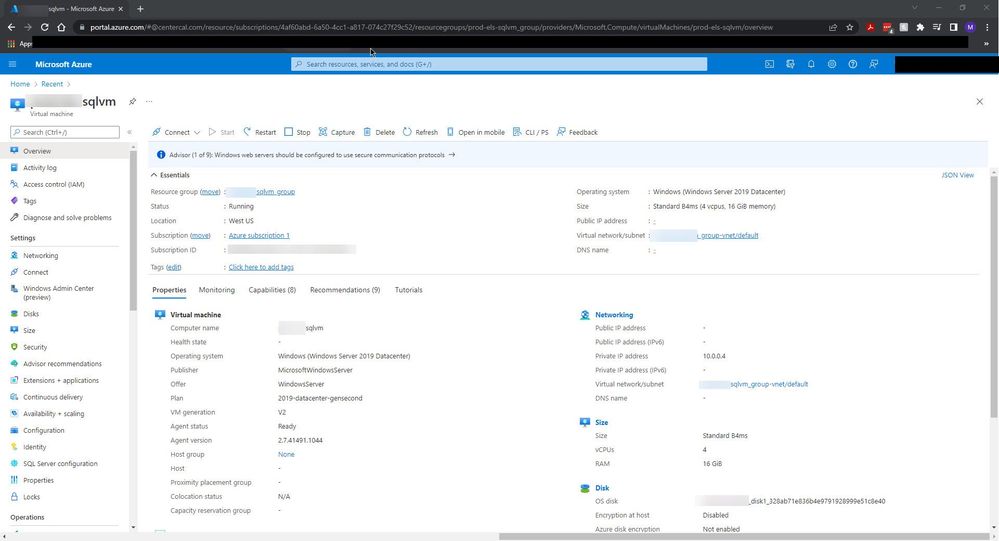Stop the virtual machine

pos(297,132)
